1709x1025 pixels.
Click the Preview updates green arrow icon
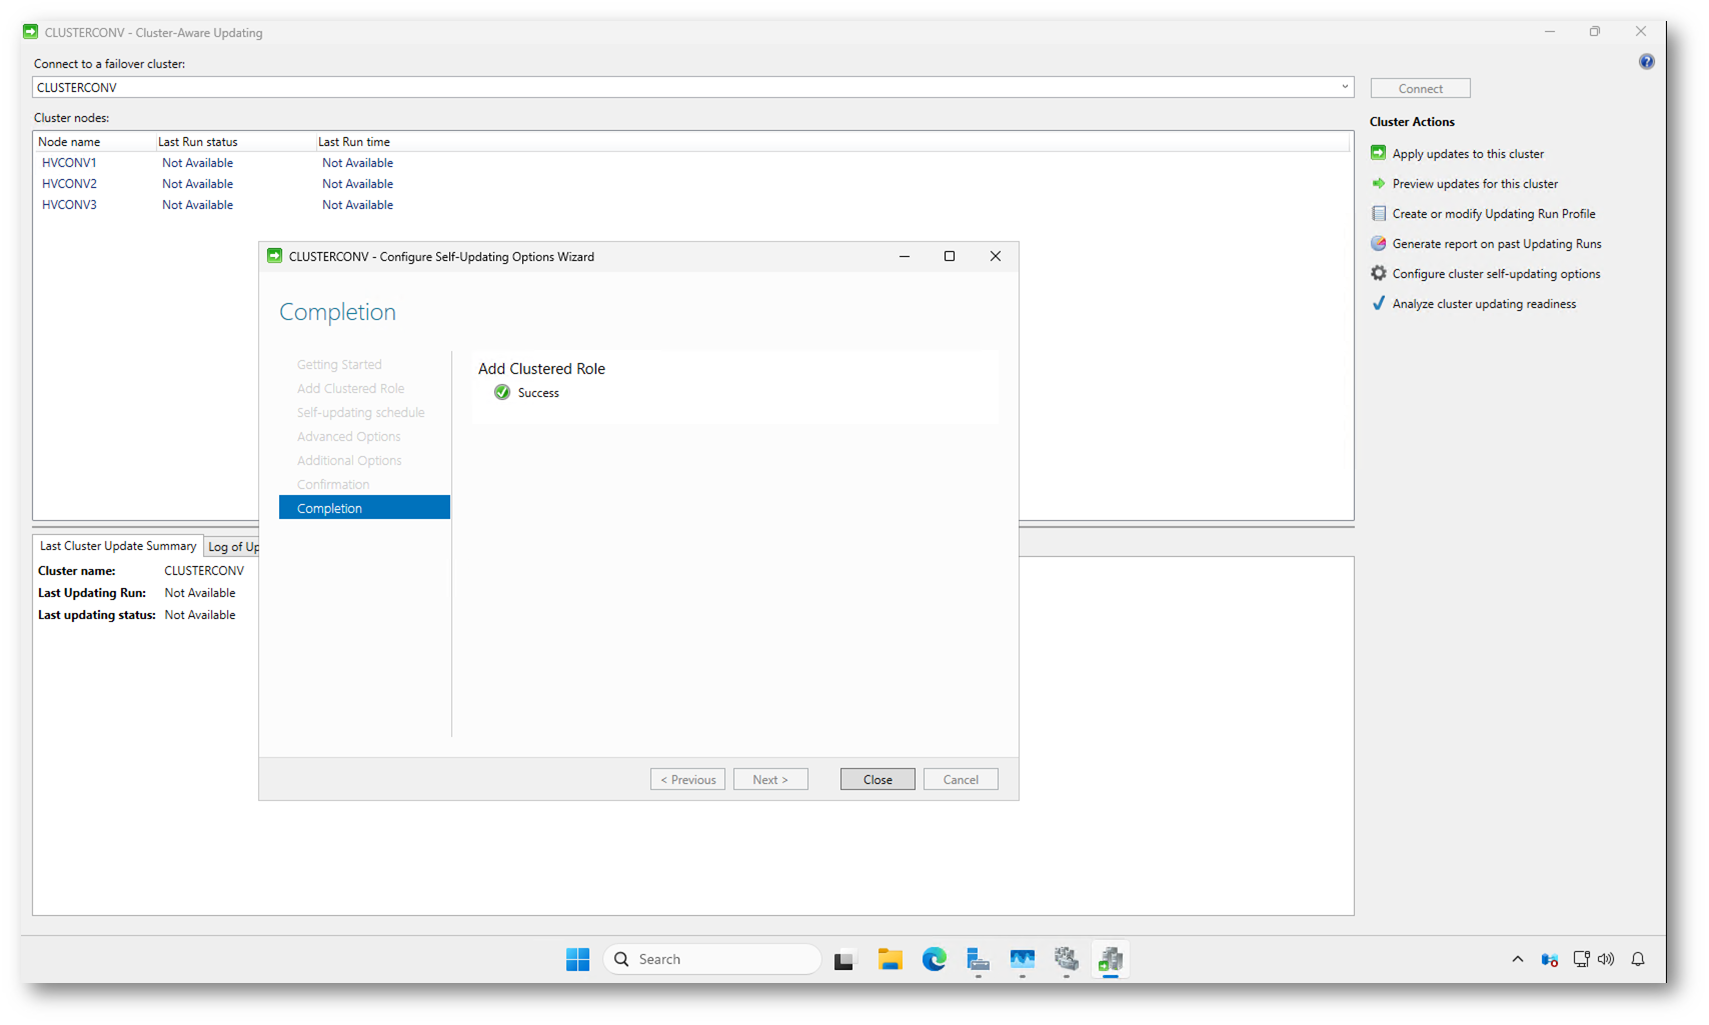[1378, 183]
